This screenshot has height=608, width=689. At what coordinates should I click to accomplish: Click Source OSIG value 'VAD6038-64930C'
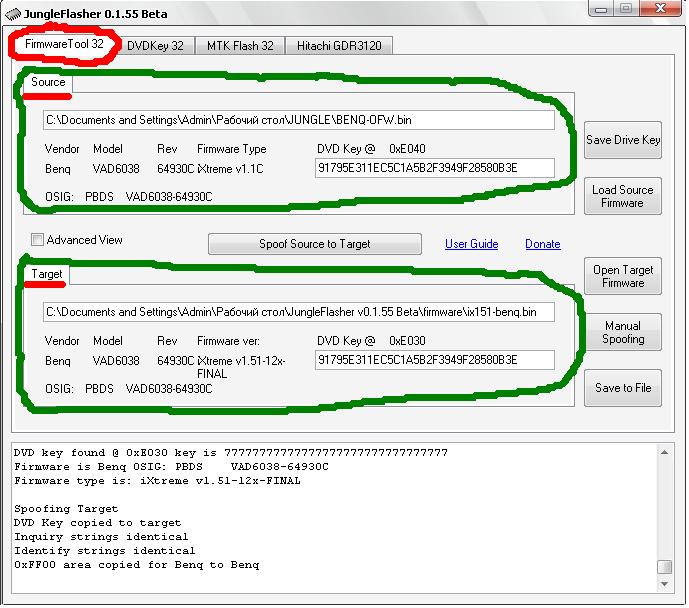[x=169, y=197]
